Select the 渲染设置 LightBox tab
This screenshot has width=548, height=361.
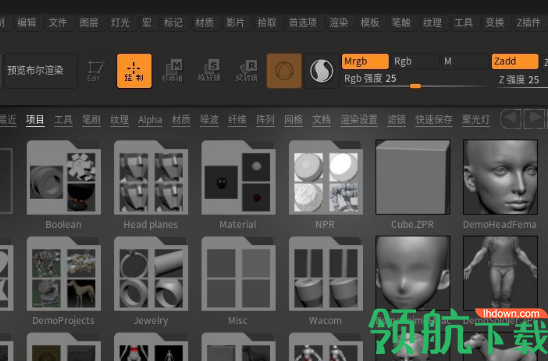pos(359,120)
